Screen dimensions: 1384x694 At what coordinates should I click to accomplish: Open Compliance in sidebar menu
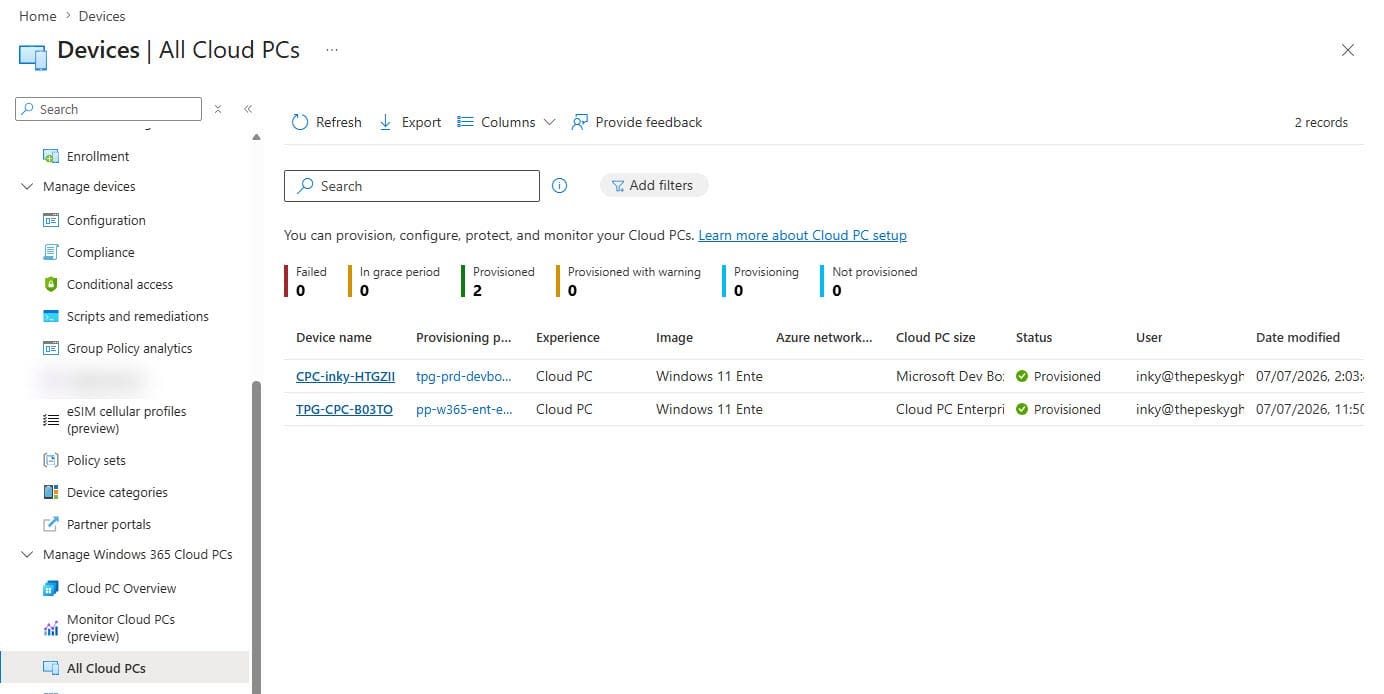tap(100, 252)
